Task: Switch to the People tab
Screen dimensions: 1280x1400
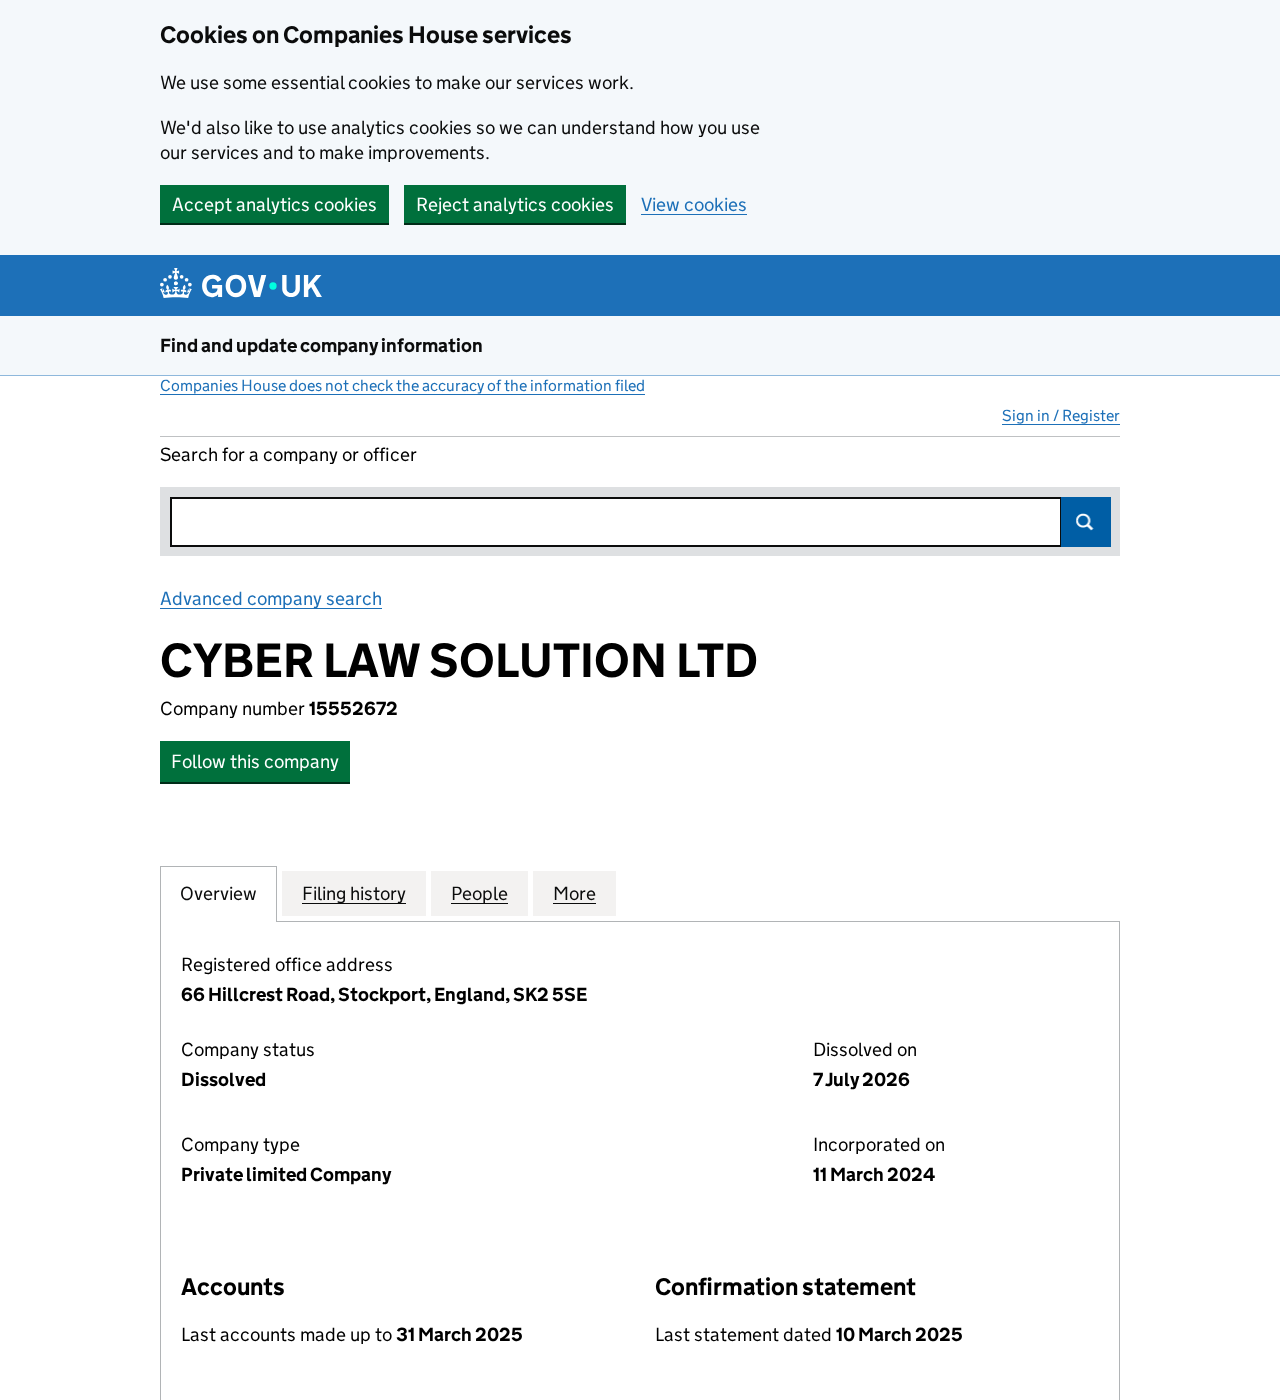Action: (x=479, y=894)
